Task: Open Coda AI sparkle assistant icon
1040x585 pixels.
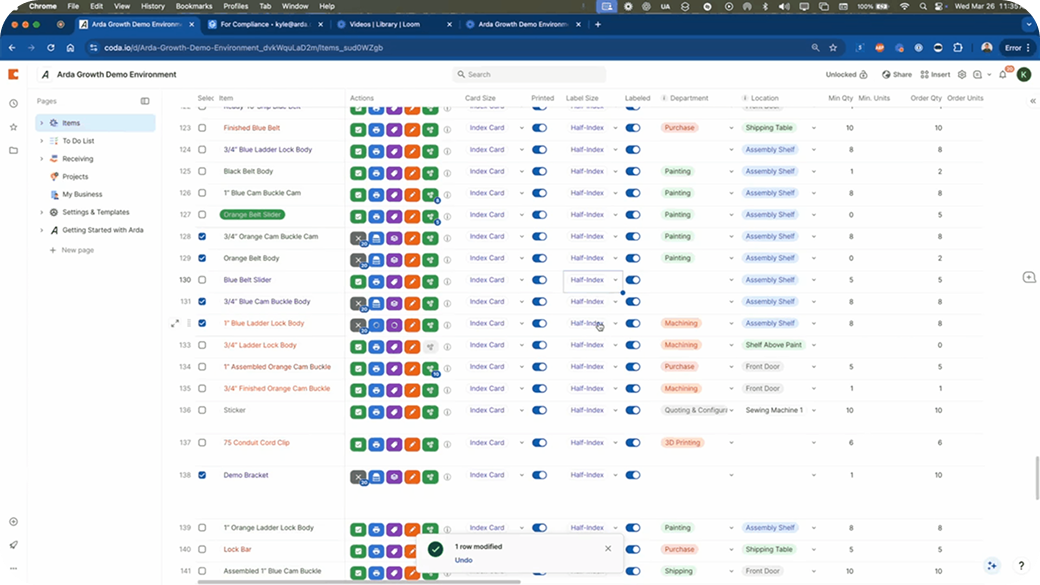Action: pyautogui.click(x=992, y=565)
